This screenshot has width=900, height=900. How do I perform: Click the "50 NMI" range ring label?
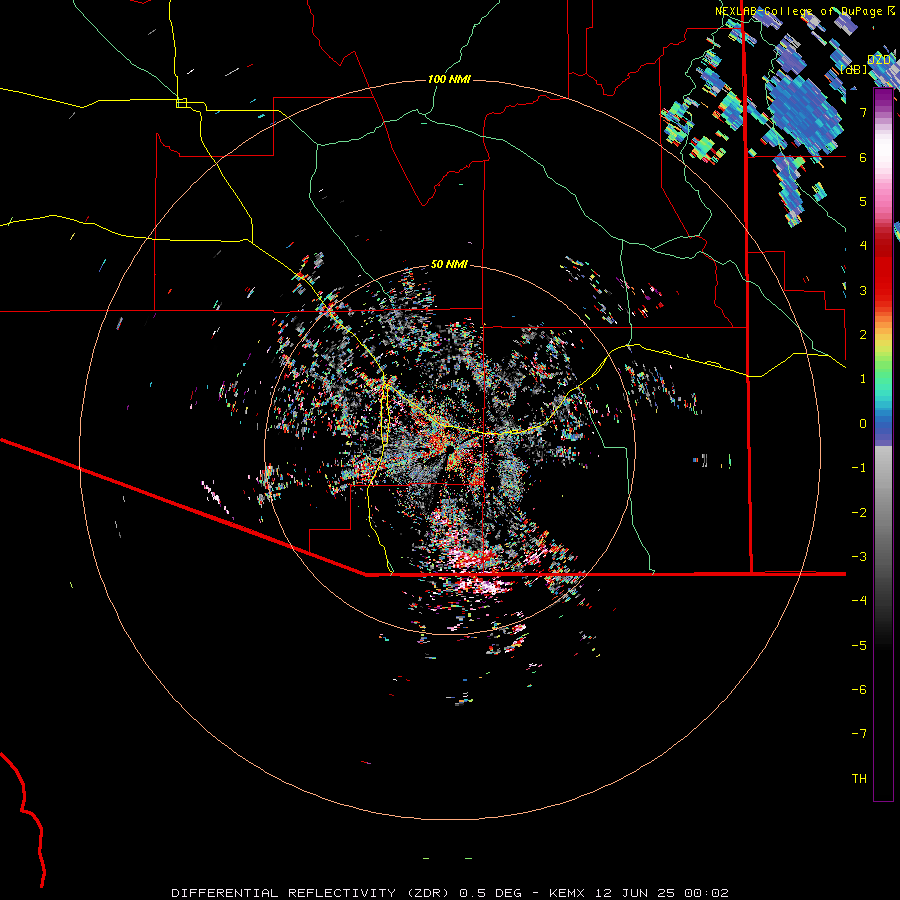click(x=449, y=264)
